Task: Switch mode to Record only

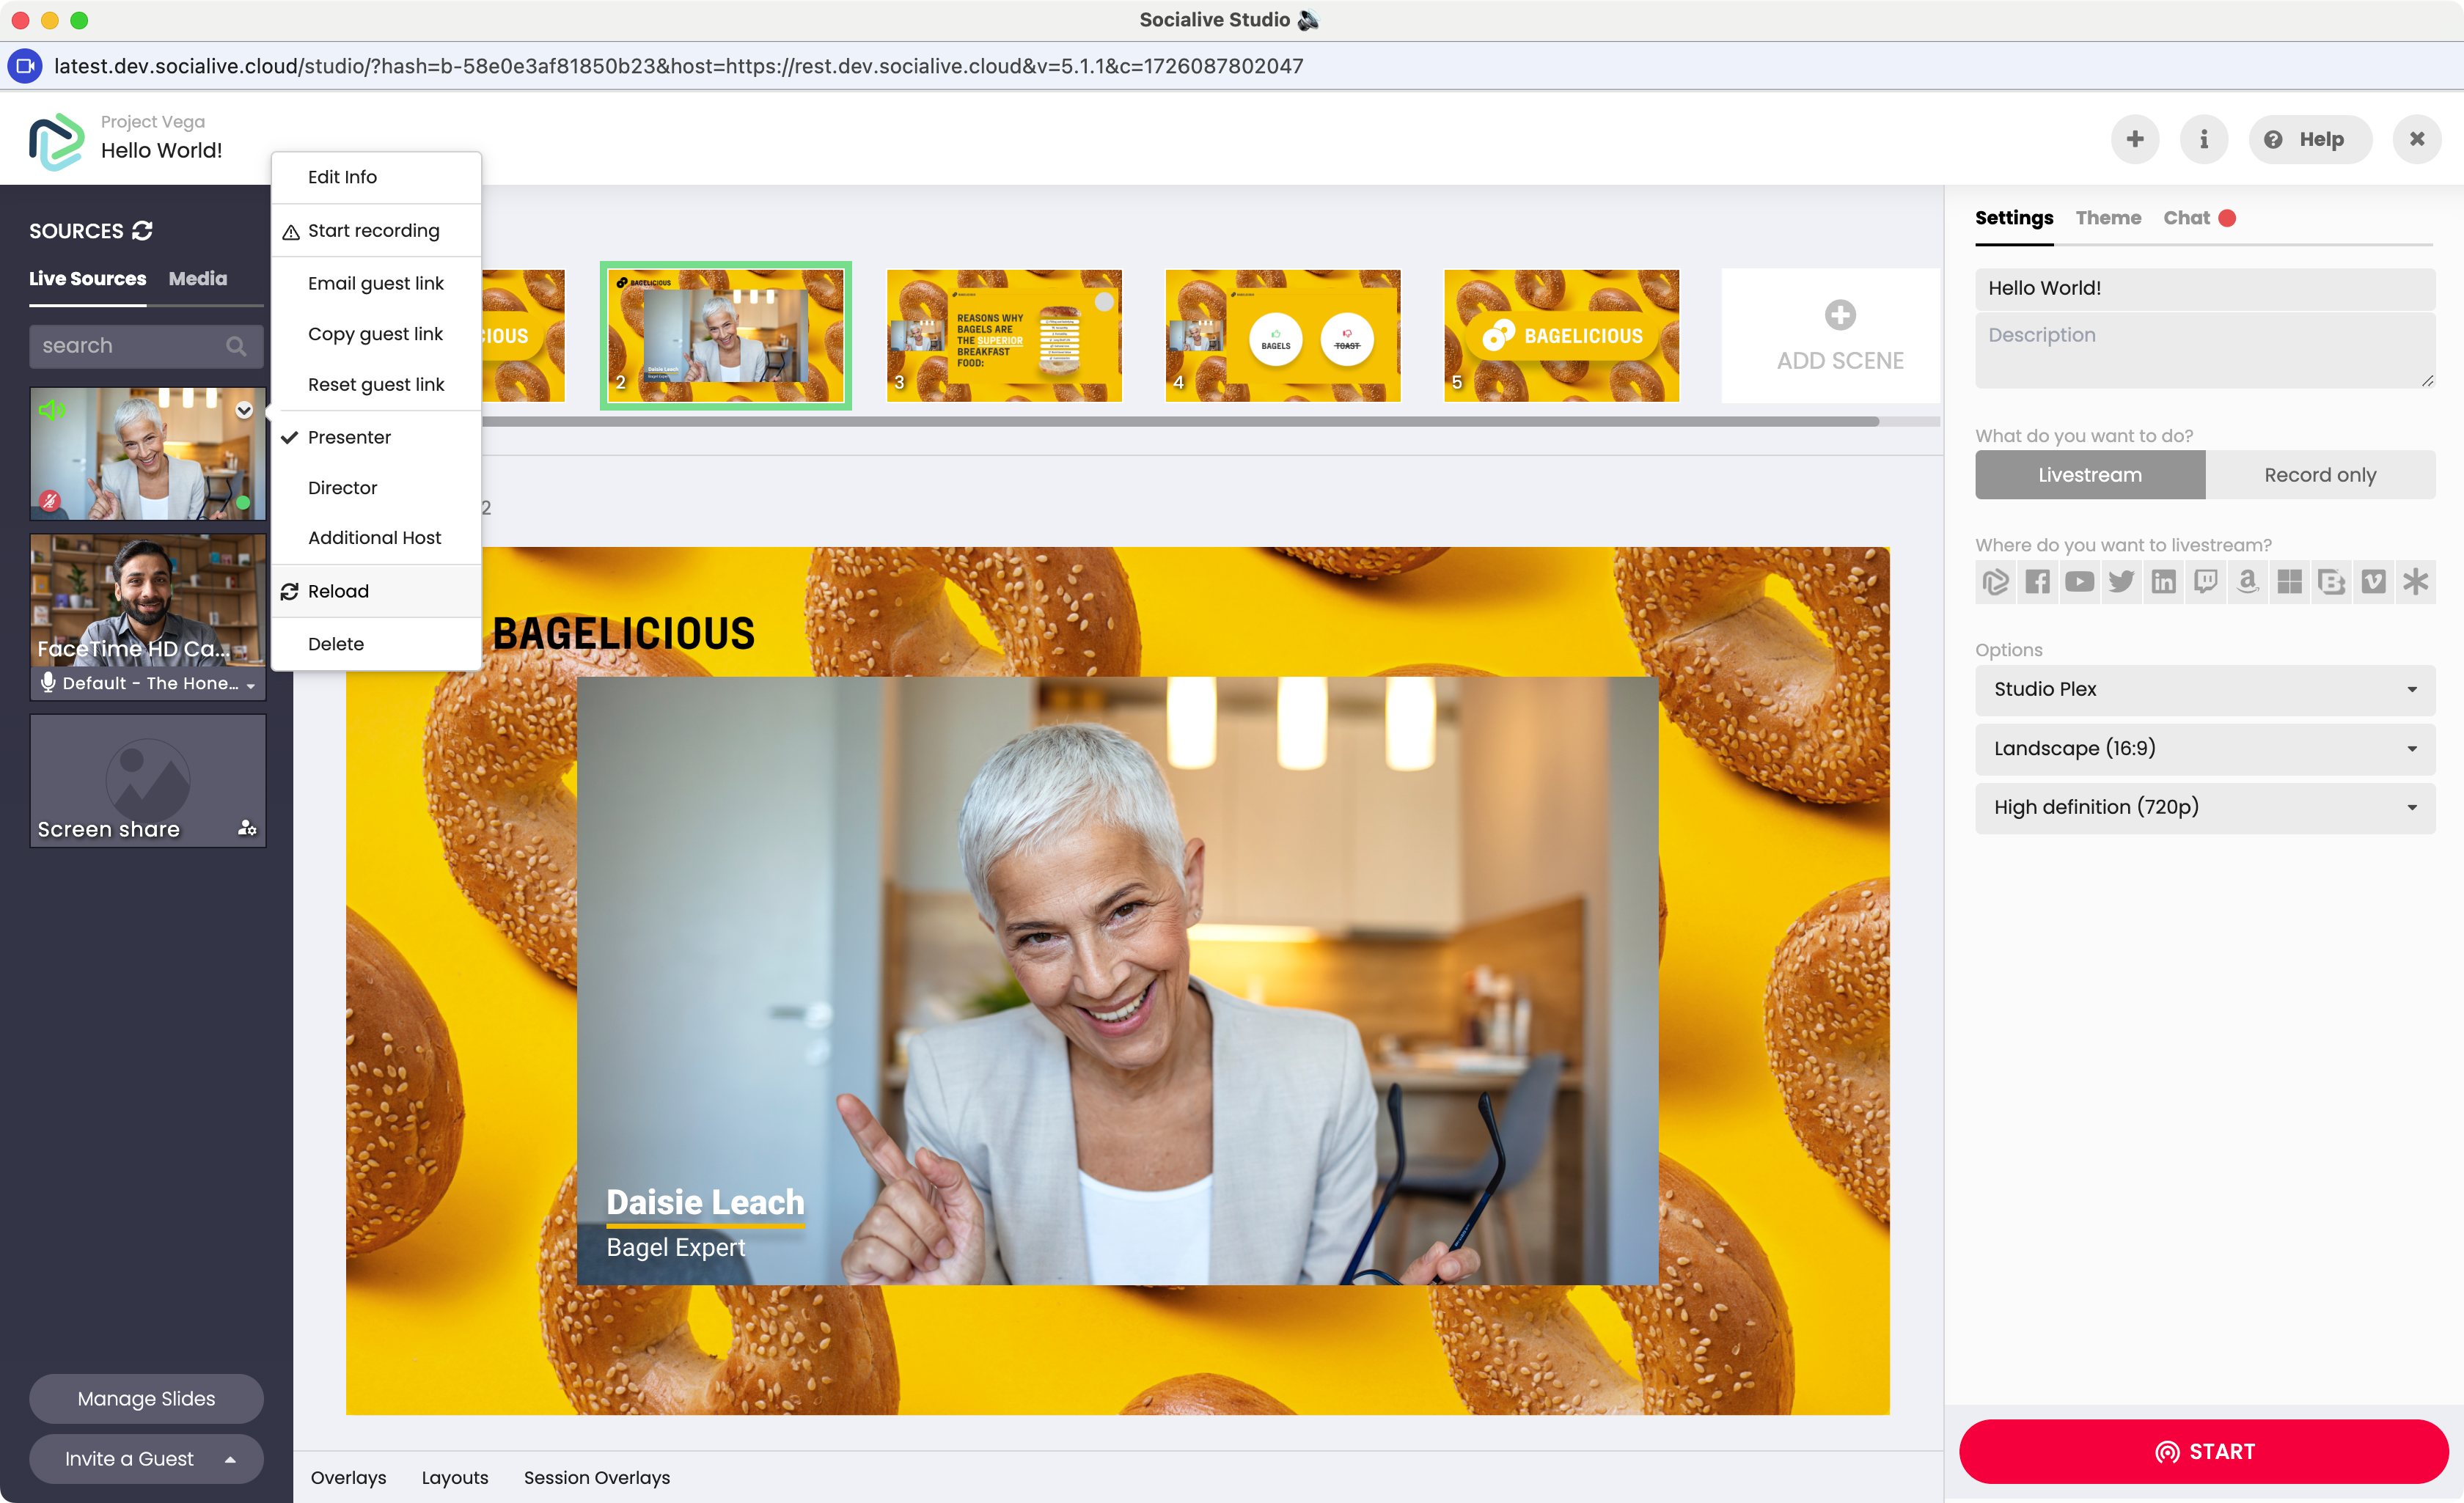Action: pos(2319,475)
